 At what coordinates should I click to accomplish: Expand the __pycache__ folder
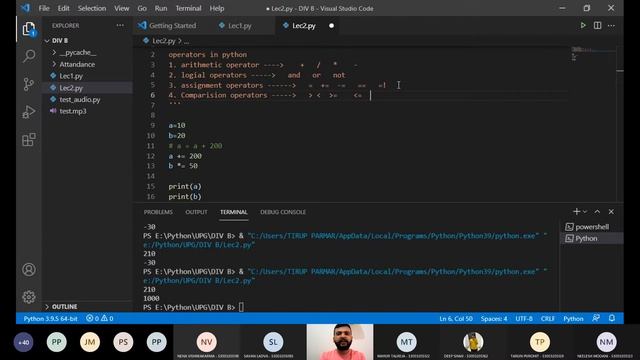coord(78,53)
